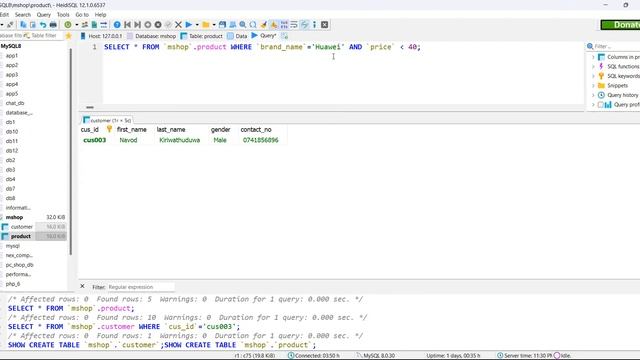Open the Refresh dropdown arrow
Screen dimensions: 640x360
tap(76, 25)
